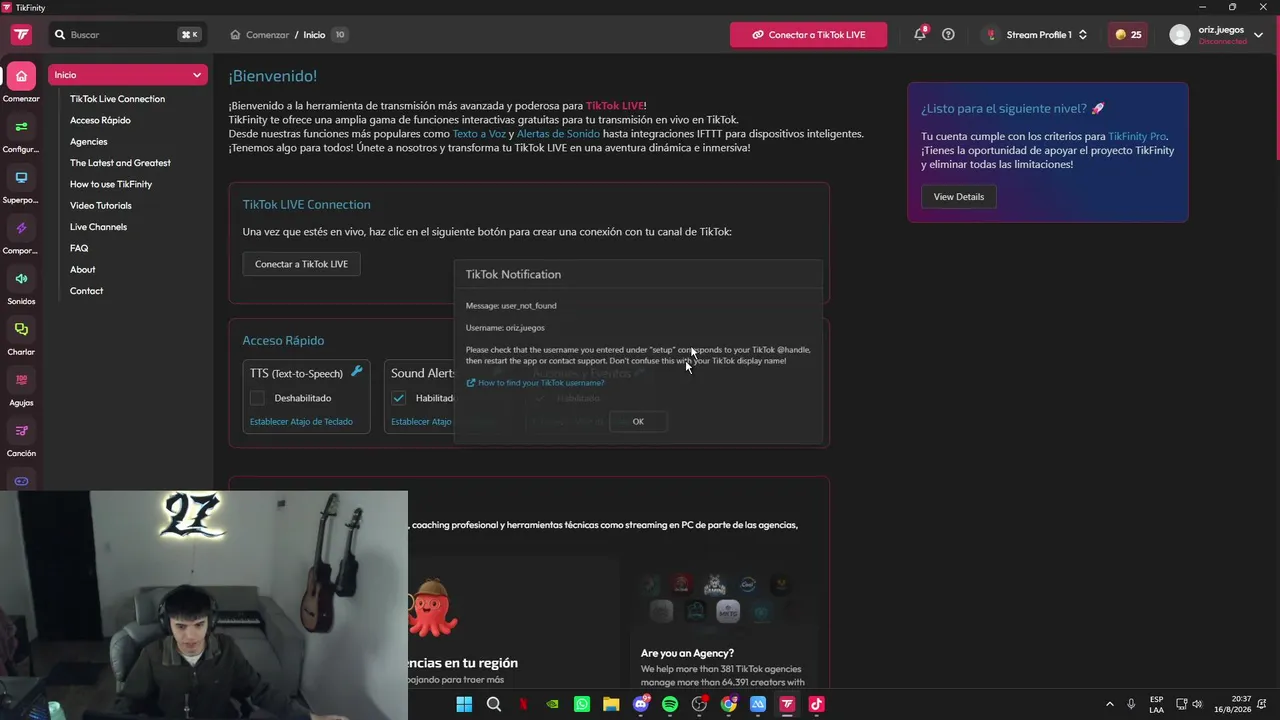Open the TikFinity Pro link
This screenshot has height=720, width=1280.
click(x=1137, y=137)
